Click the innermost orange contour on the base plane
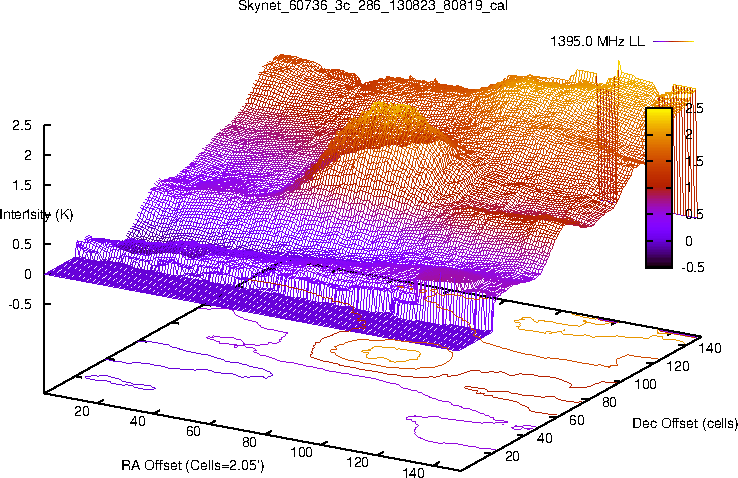The image size is (738, 478). 391,353
